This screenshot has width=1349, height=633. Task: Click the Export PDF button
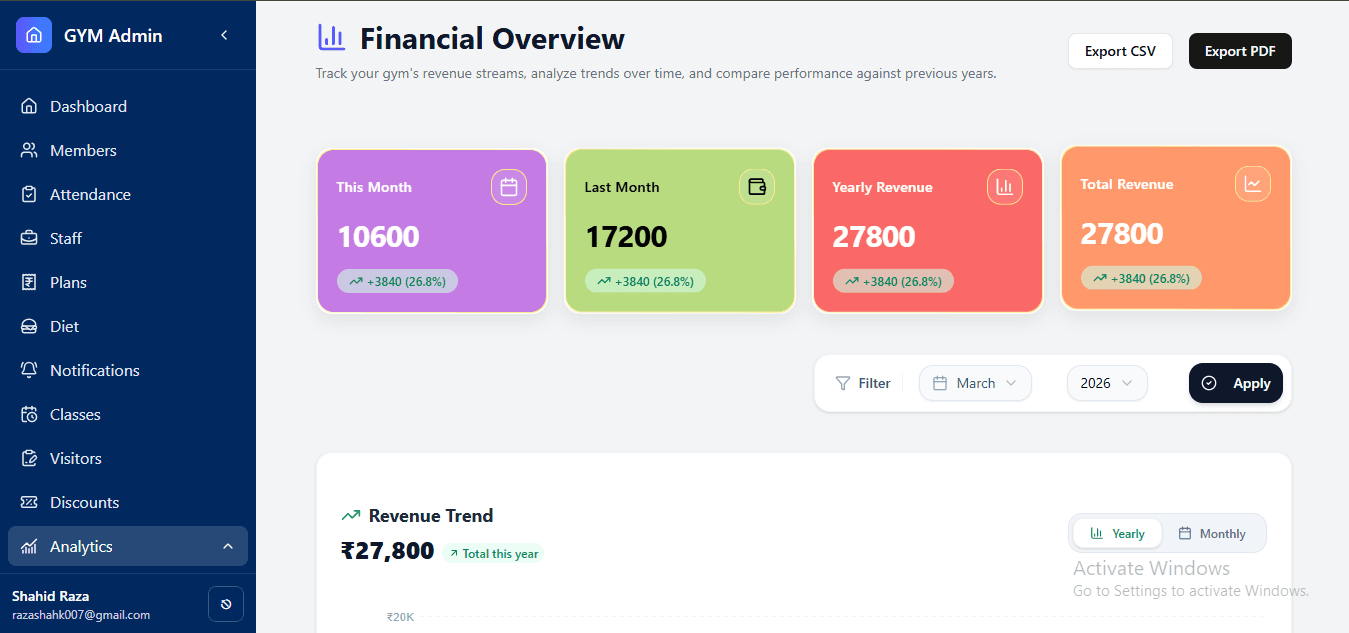(x=1240, y=50)
